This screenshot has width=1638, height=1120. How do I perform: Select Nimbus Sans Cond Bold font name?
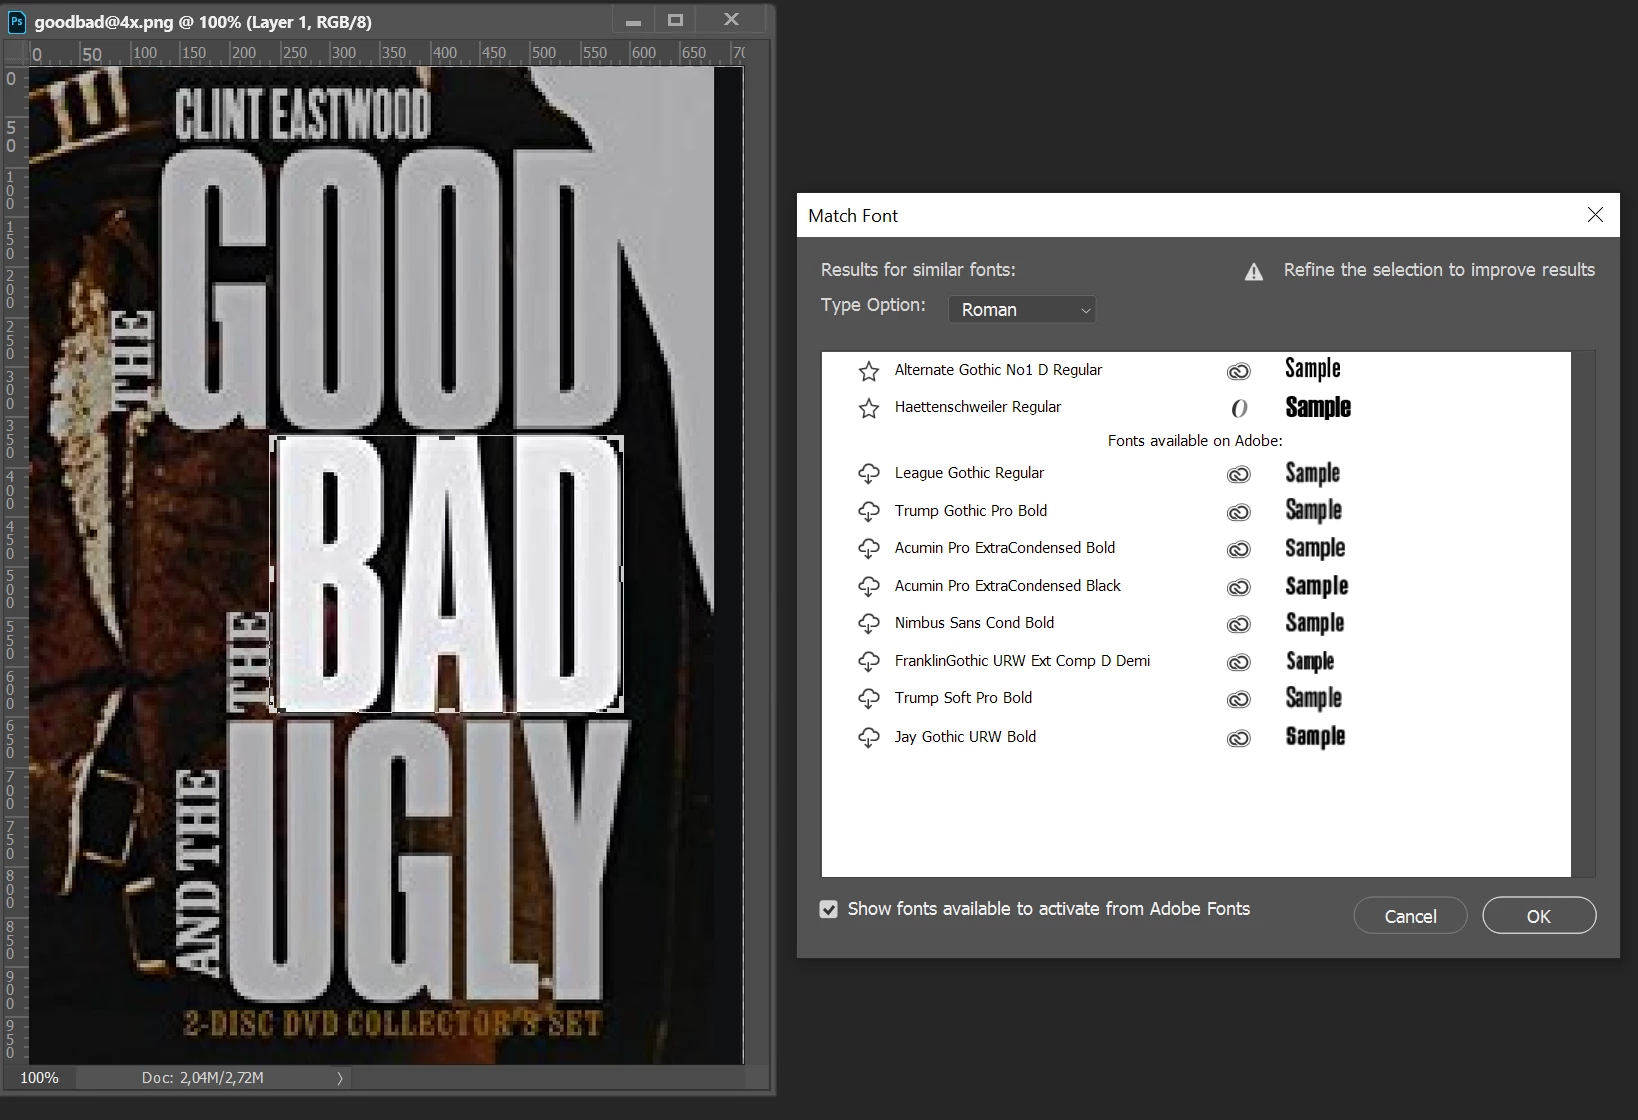(x=974, y=623)
